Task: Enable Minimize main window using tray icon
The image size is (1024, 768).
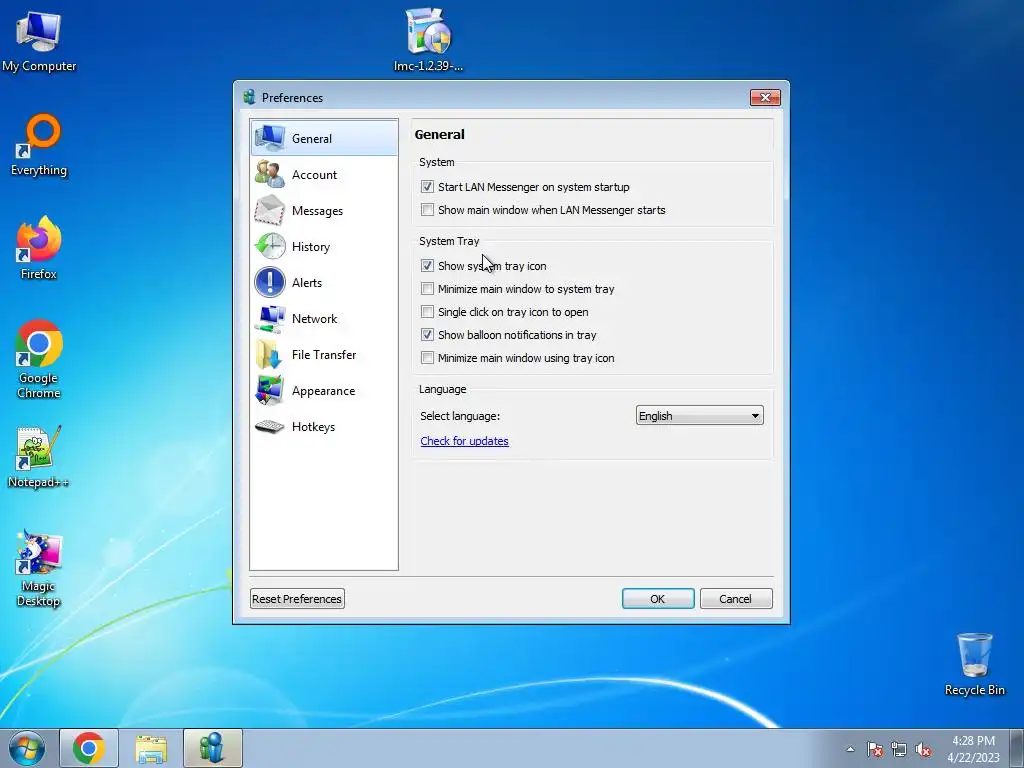Action: pyautogui.click(x=427, y=358)
